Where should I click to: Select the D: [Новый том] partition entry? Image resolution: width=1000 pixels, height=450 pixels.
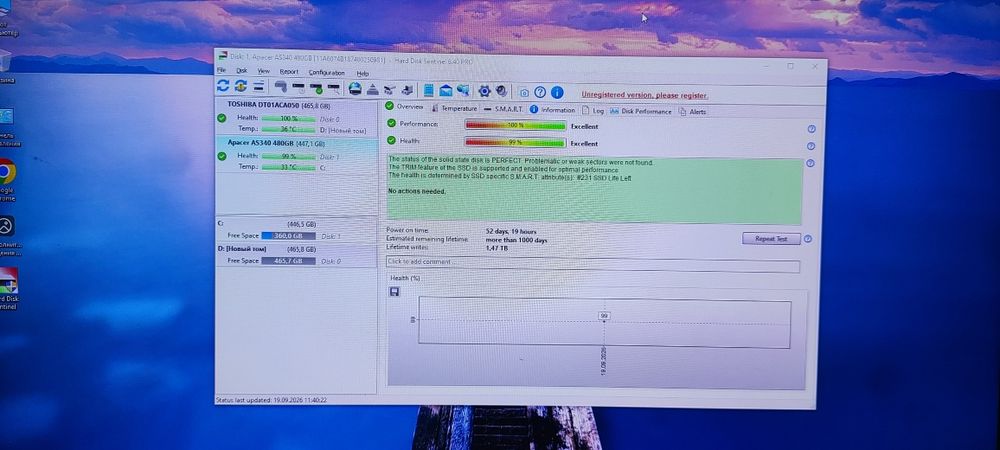[297, 255]
